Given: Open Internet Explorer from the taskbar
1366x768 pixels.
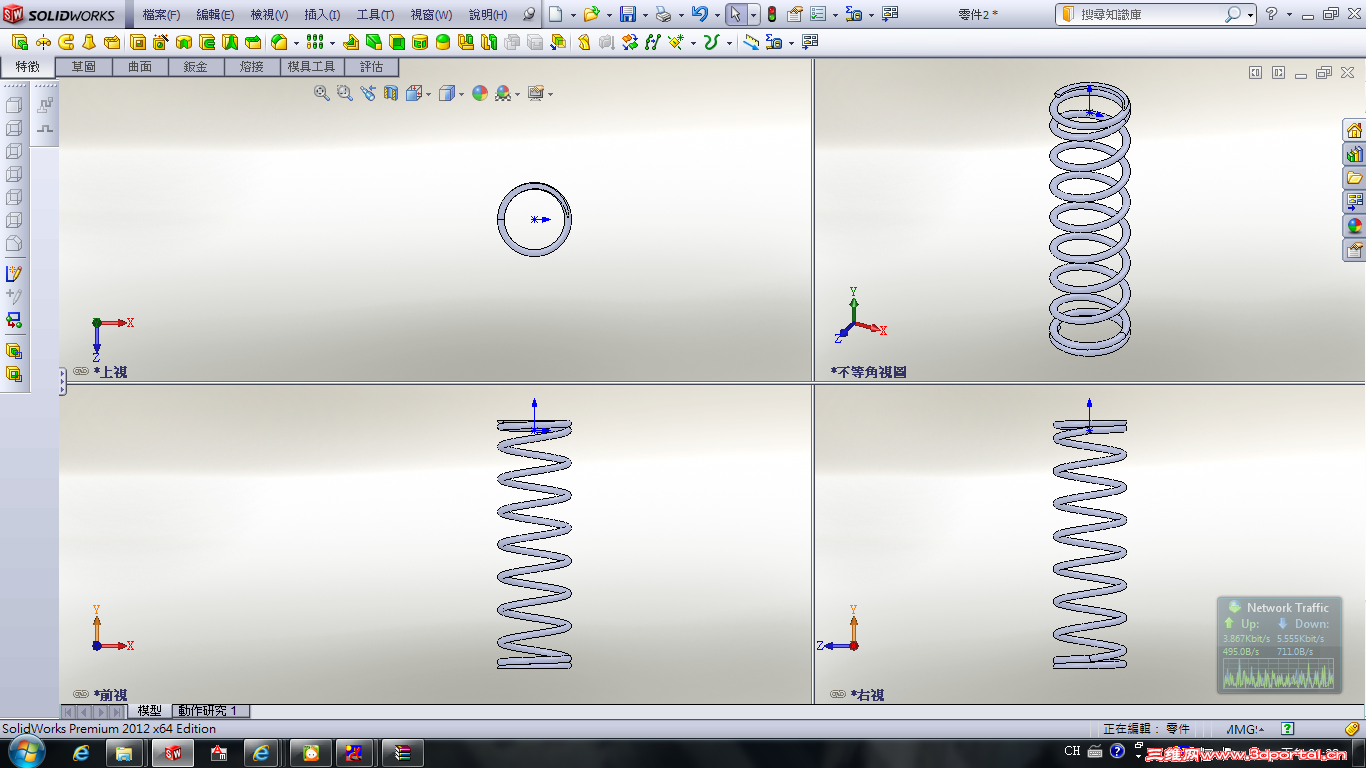Looking at the screenshot, I should (x=82, y=752).
